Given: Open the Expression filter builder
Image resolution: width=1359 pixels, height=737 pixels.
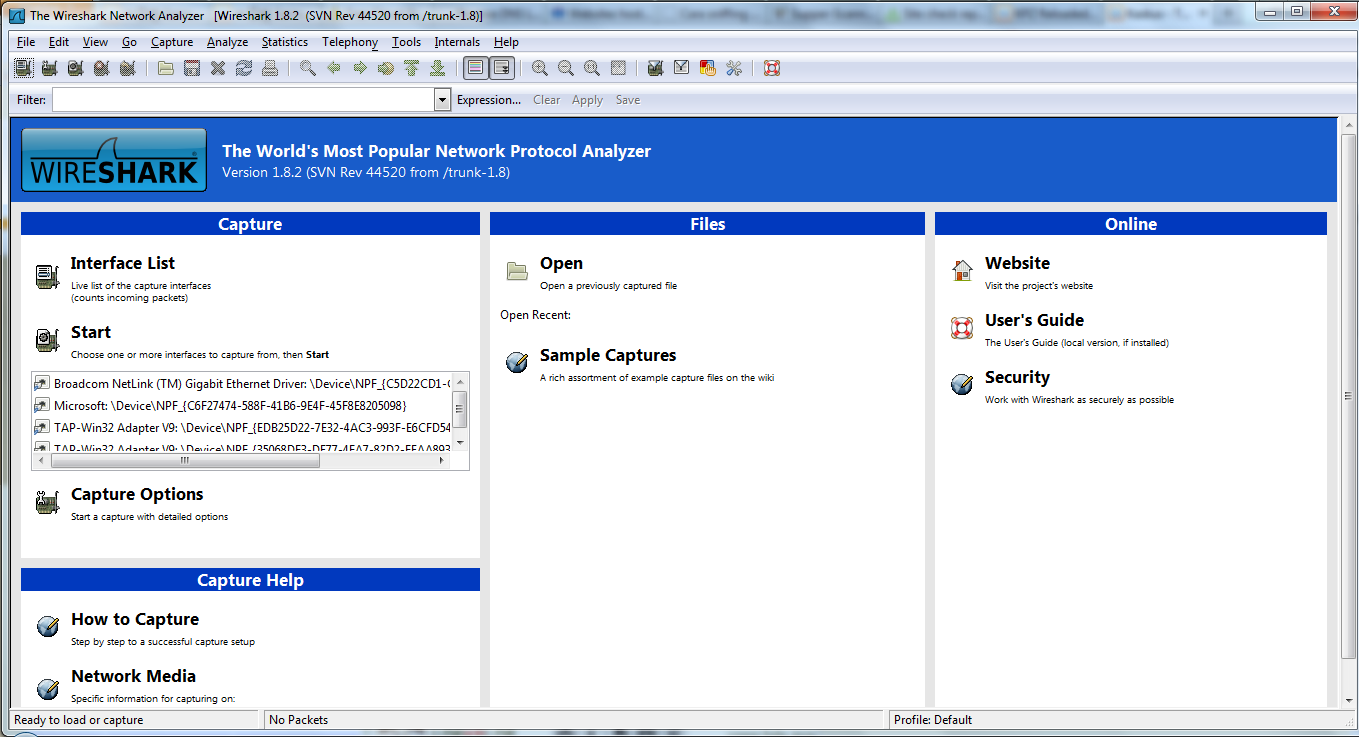Looking at the screenshot, I should pos(489,99).
